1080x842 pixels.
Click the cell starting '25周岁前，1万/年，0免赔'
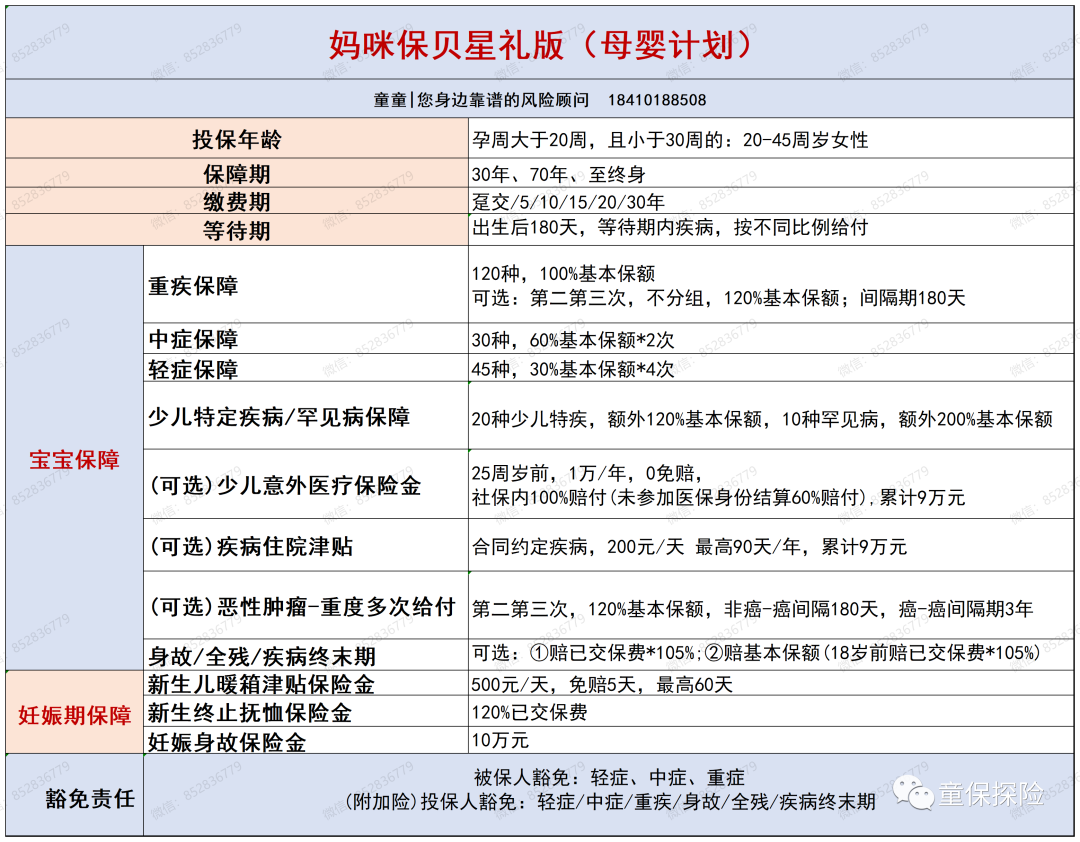[x=771, y=484]
